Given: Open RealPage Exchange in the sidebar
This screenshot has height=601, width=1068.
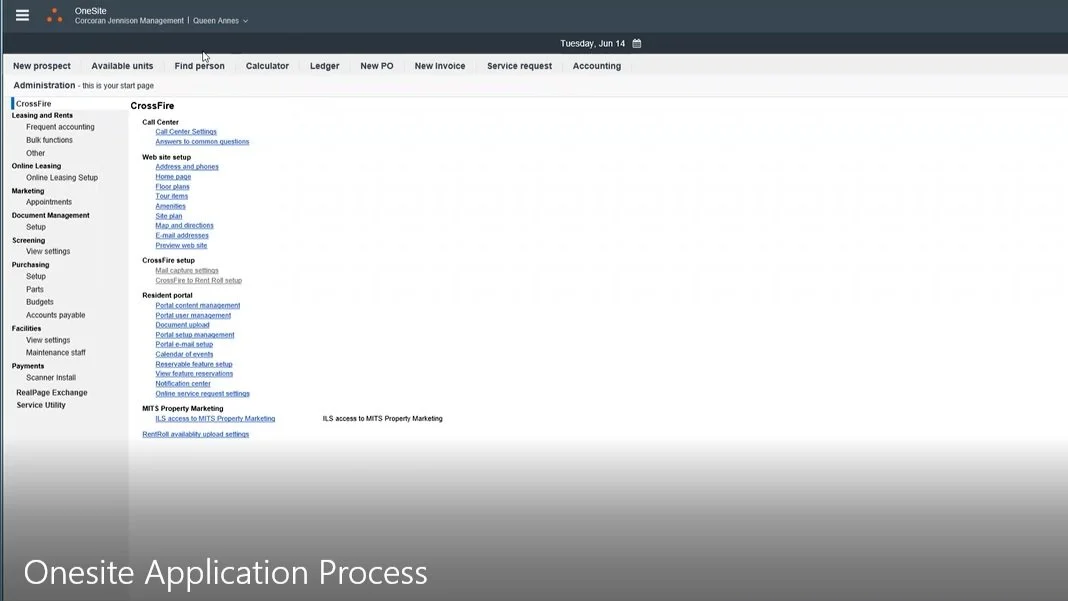Looking at the screenshot, I should pos(52,392).
